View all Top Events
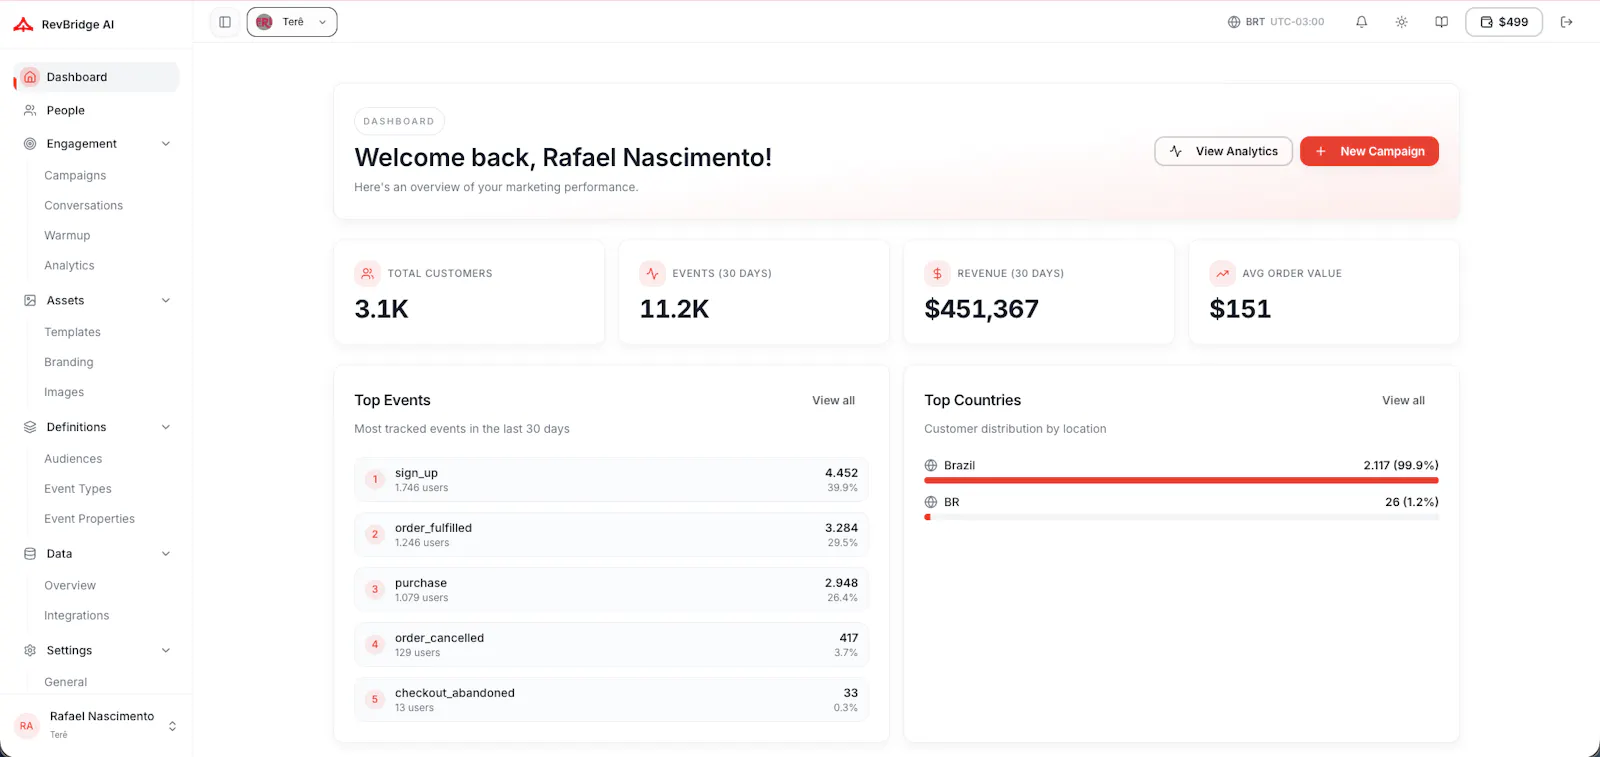This screenshot has height=757, width=1600. tap(833, 400)
